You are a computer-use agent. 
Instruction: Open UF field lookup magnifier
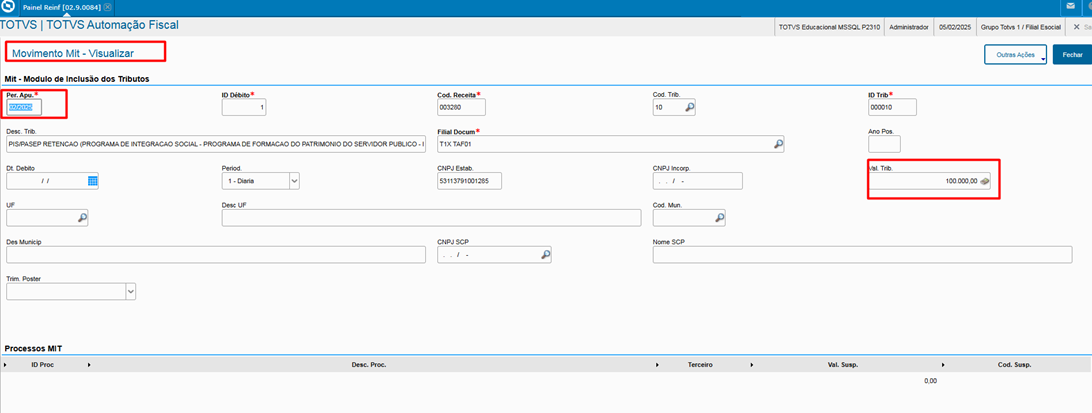[x=82, y=217]
